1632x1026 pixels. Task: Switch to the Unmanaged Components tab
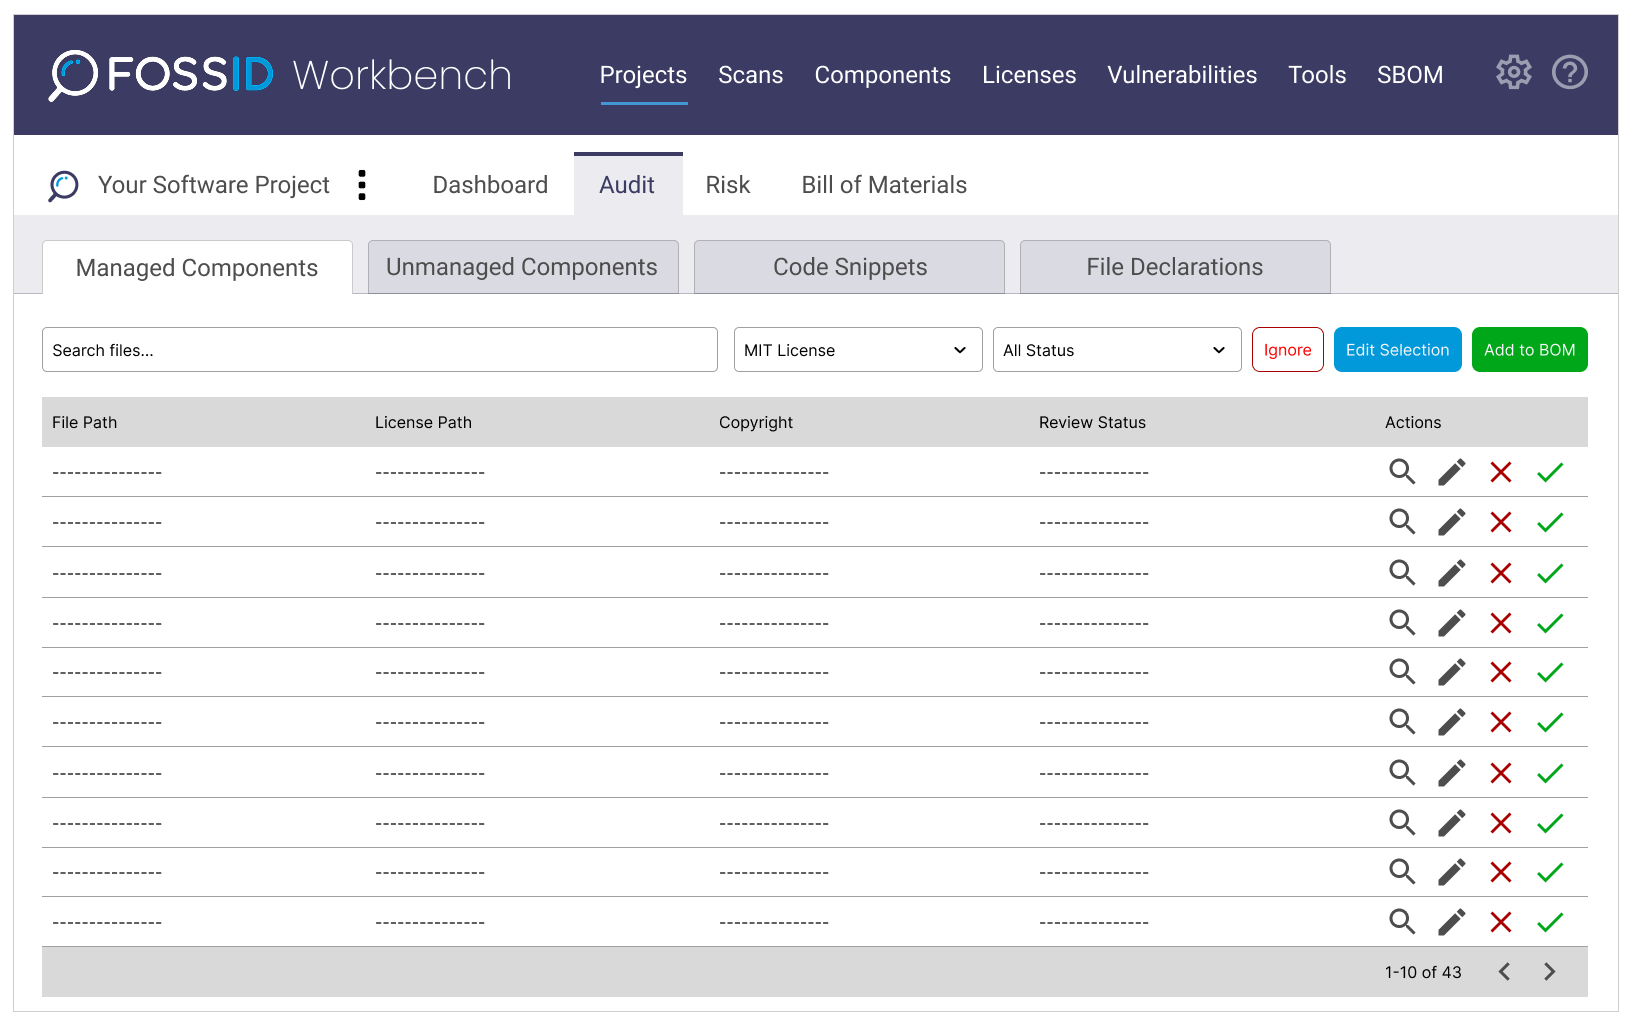pyautogui.click(x=523, y=267)
